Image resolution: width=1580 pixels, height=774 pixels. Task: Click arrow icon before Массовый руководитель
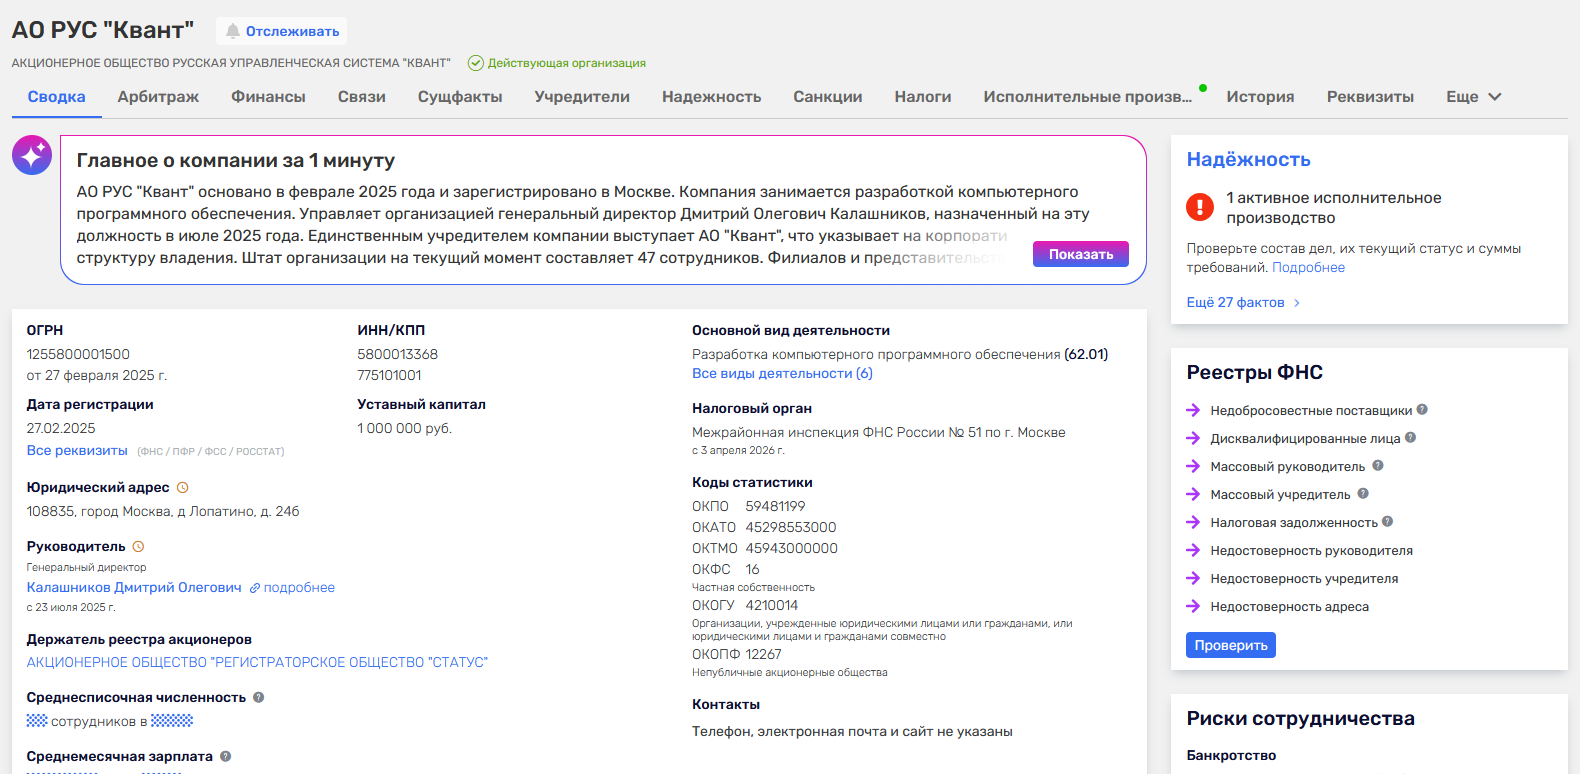coord(1193,466)
